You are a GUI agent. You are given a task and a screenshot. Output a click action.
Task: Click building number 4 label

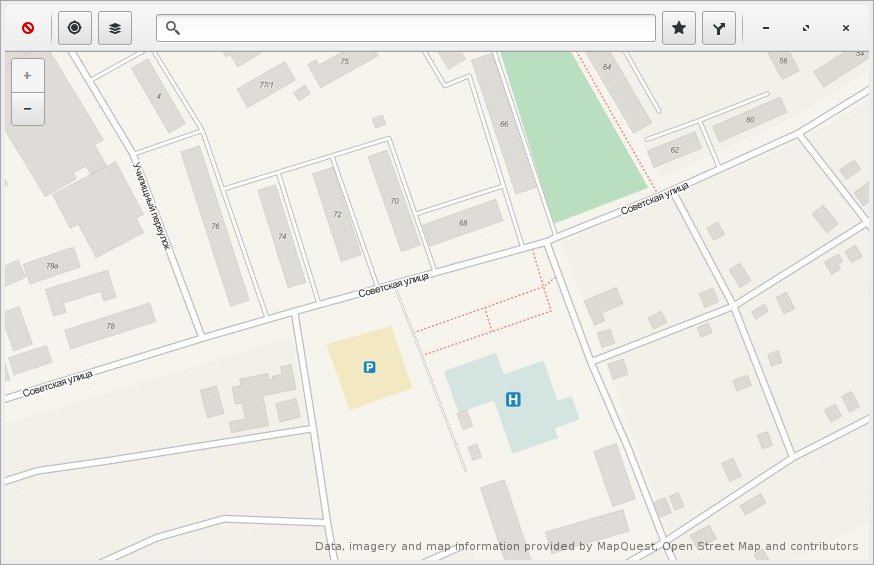click(159, 96)
